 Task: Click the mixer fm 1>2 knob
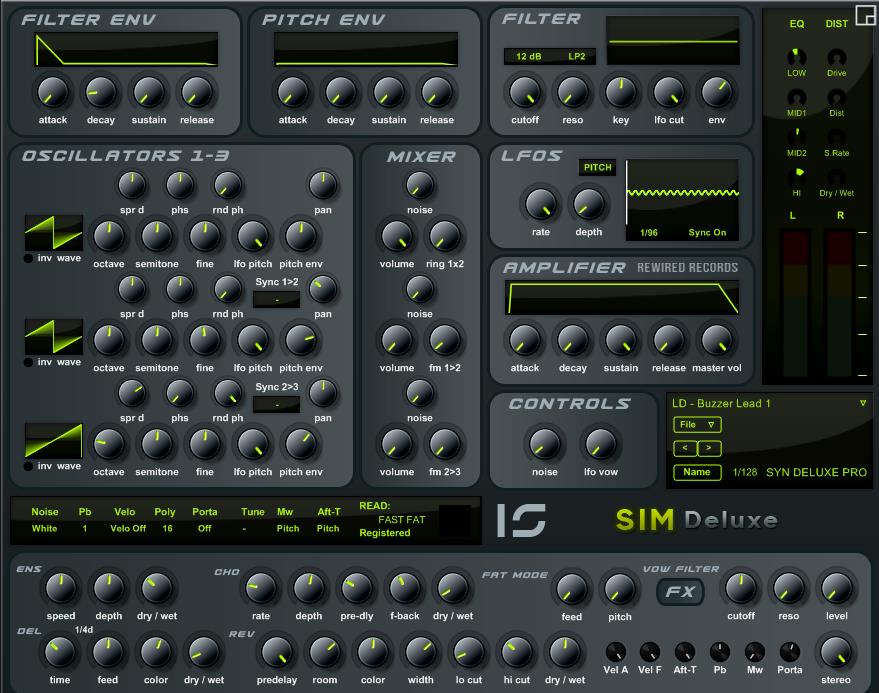pyautogui.click(x=445, y=341)
